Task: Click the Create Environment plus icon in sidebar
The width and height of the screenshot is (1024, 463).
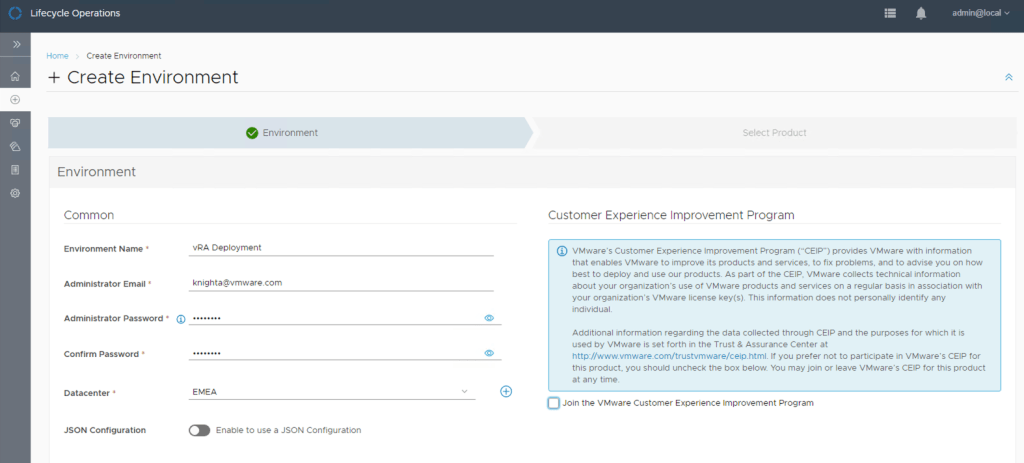Action: click(x=15, y=99)
